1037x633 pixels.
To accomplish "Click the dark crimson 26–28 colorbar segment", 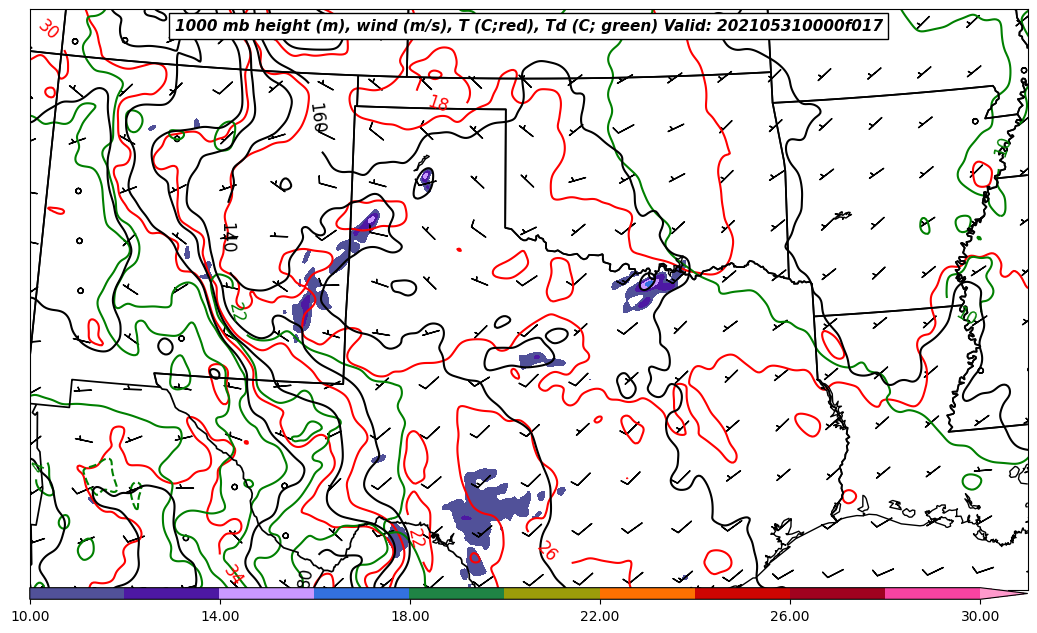I will tap(837, 593).
